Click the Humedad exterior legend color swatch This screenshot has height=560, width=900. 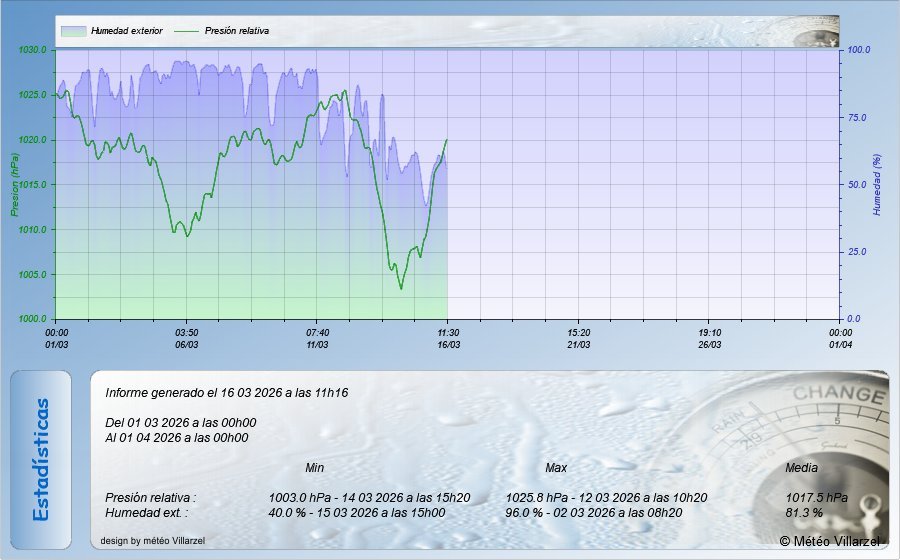(73, 31)
